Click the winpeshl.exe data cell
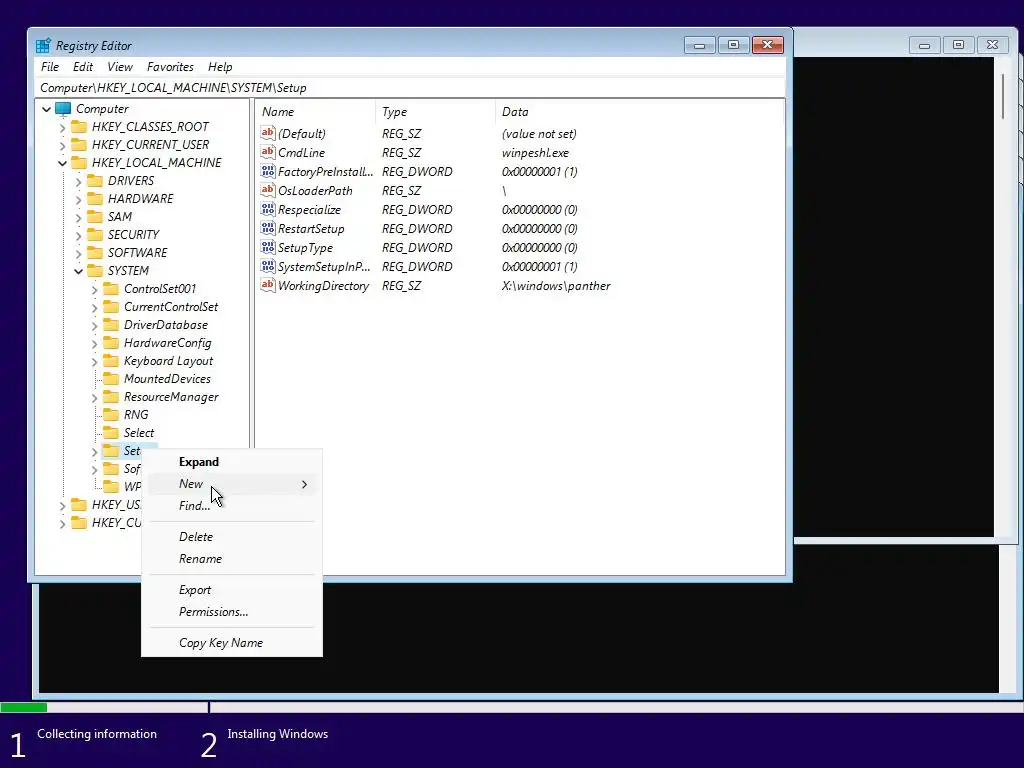The width and height of the screenshot is (1024, 768). pos(536,153)
